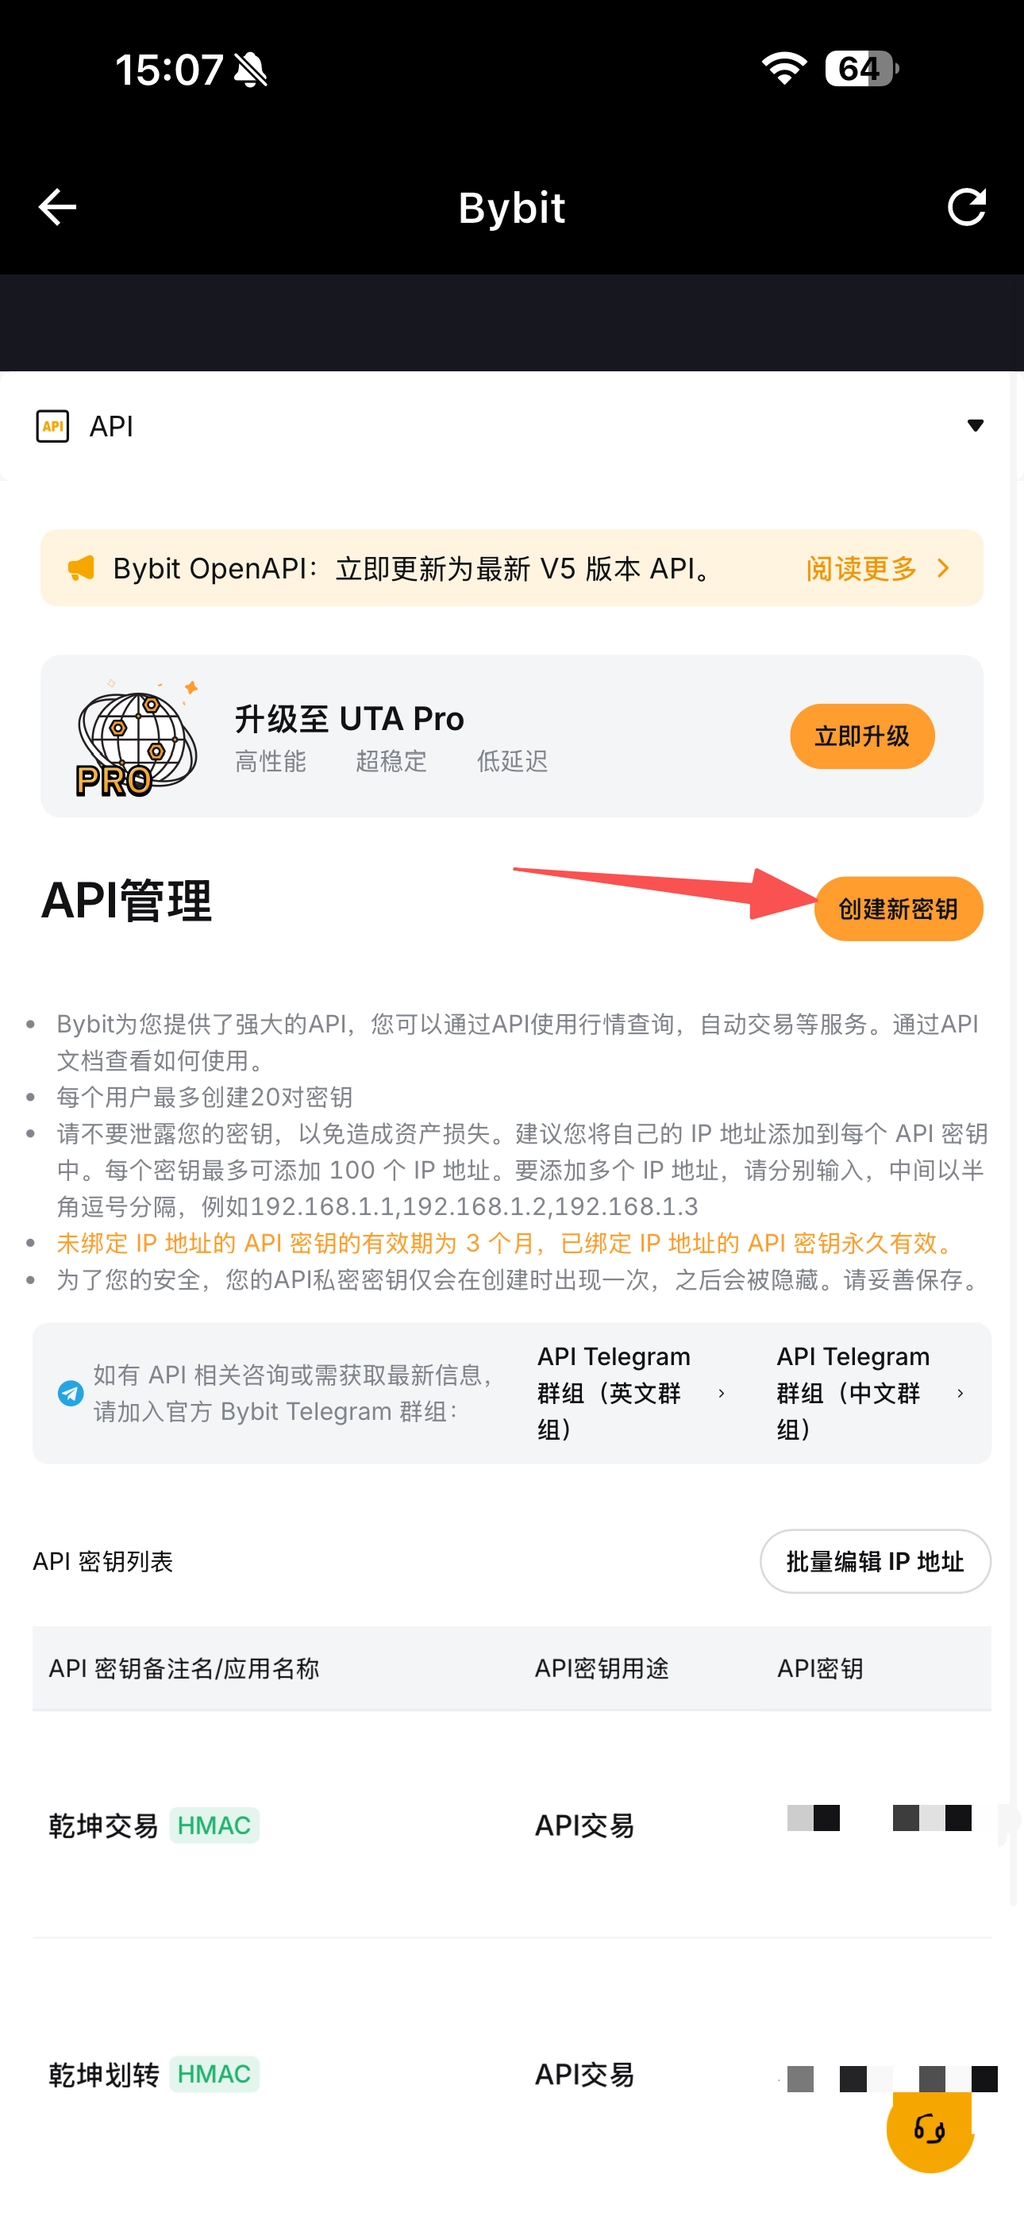Select the 乾坤交易 API key row
Screen dimensions: 1024x2219
coord(512,1824)
